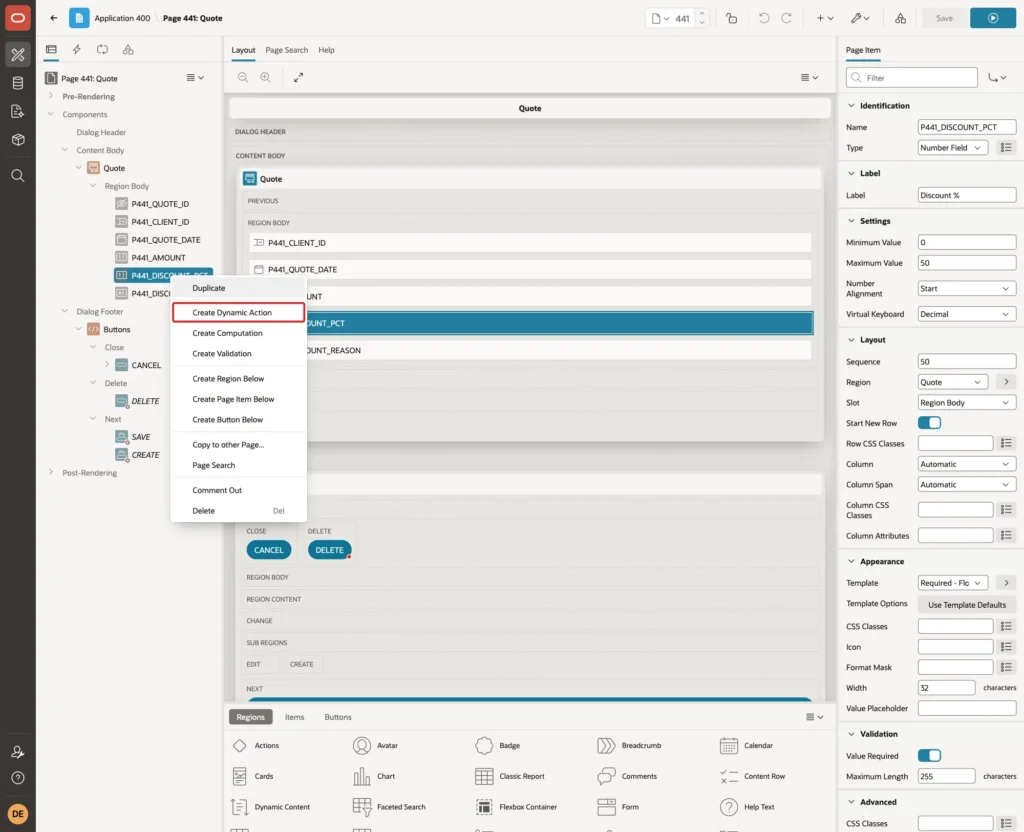Switch to the Dynamic Actions lightning tab
Image resolution: width=1024 pixels, height=832 pixels.
(76, 50)
